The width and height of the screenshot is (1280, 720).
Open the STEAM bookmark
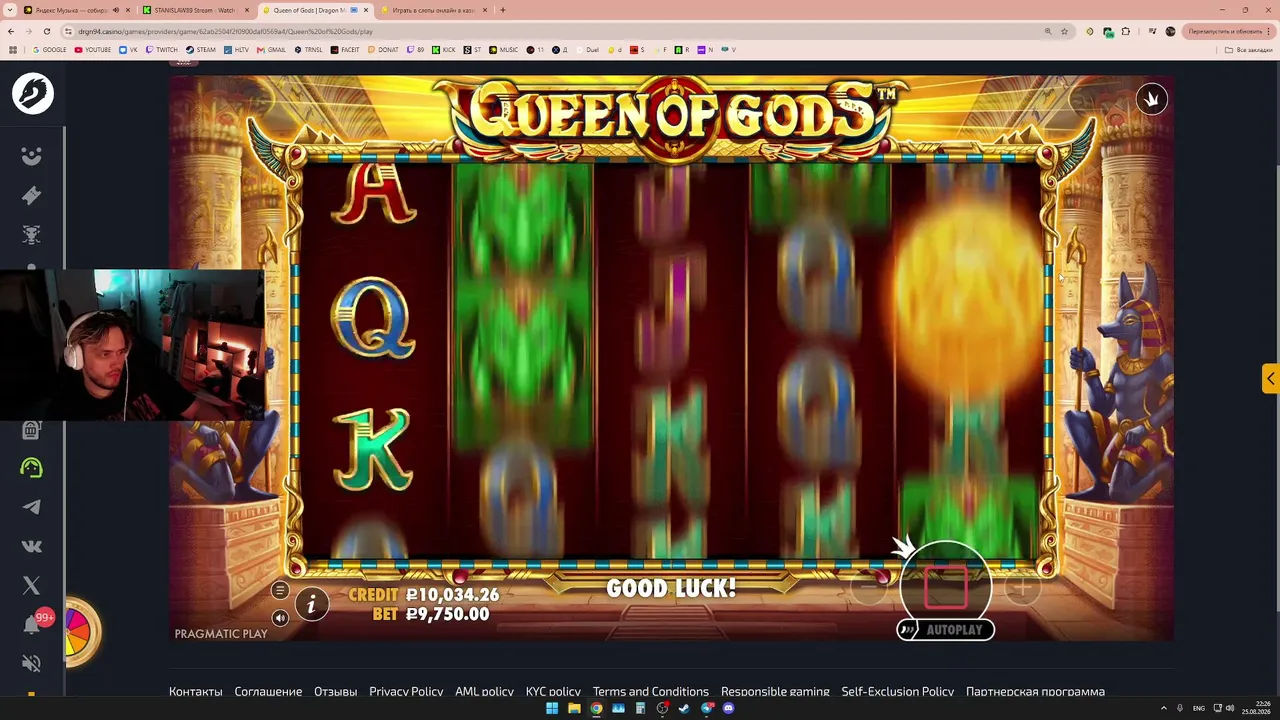point(201,50)
